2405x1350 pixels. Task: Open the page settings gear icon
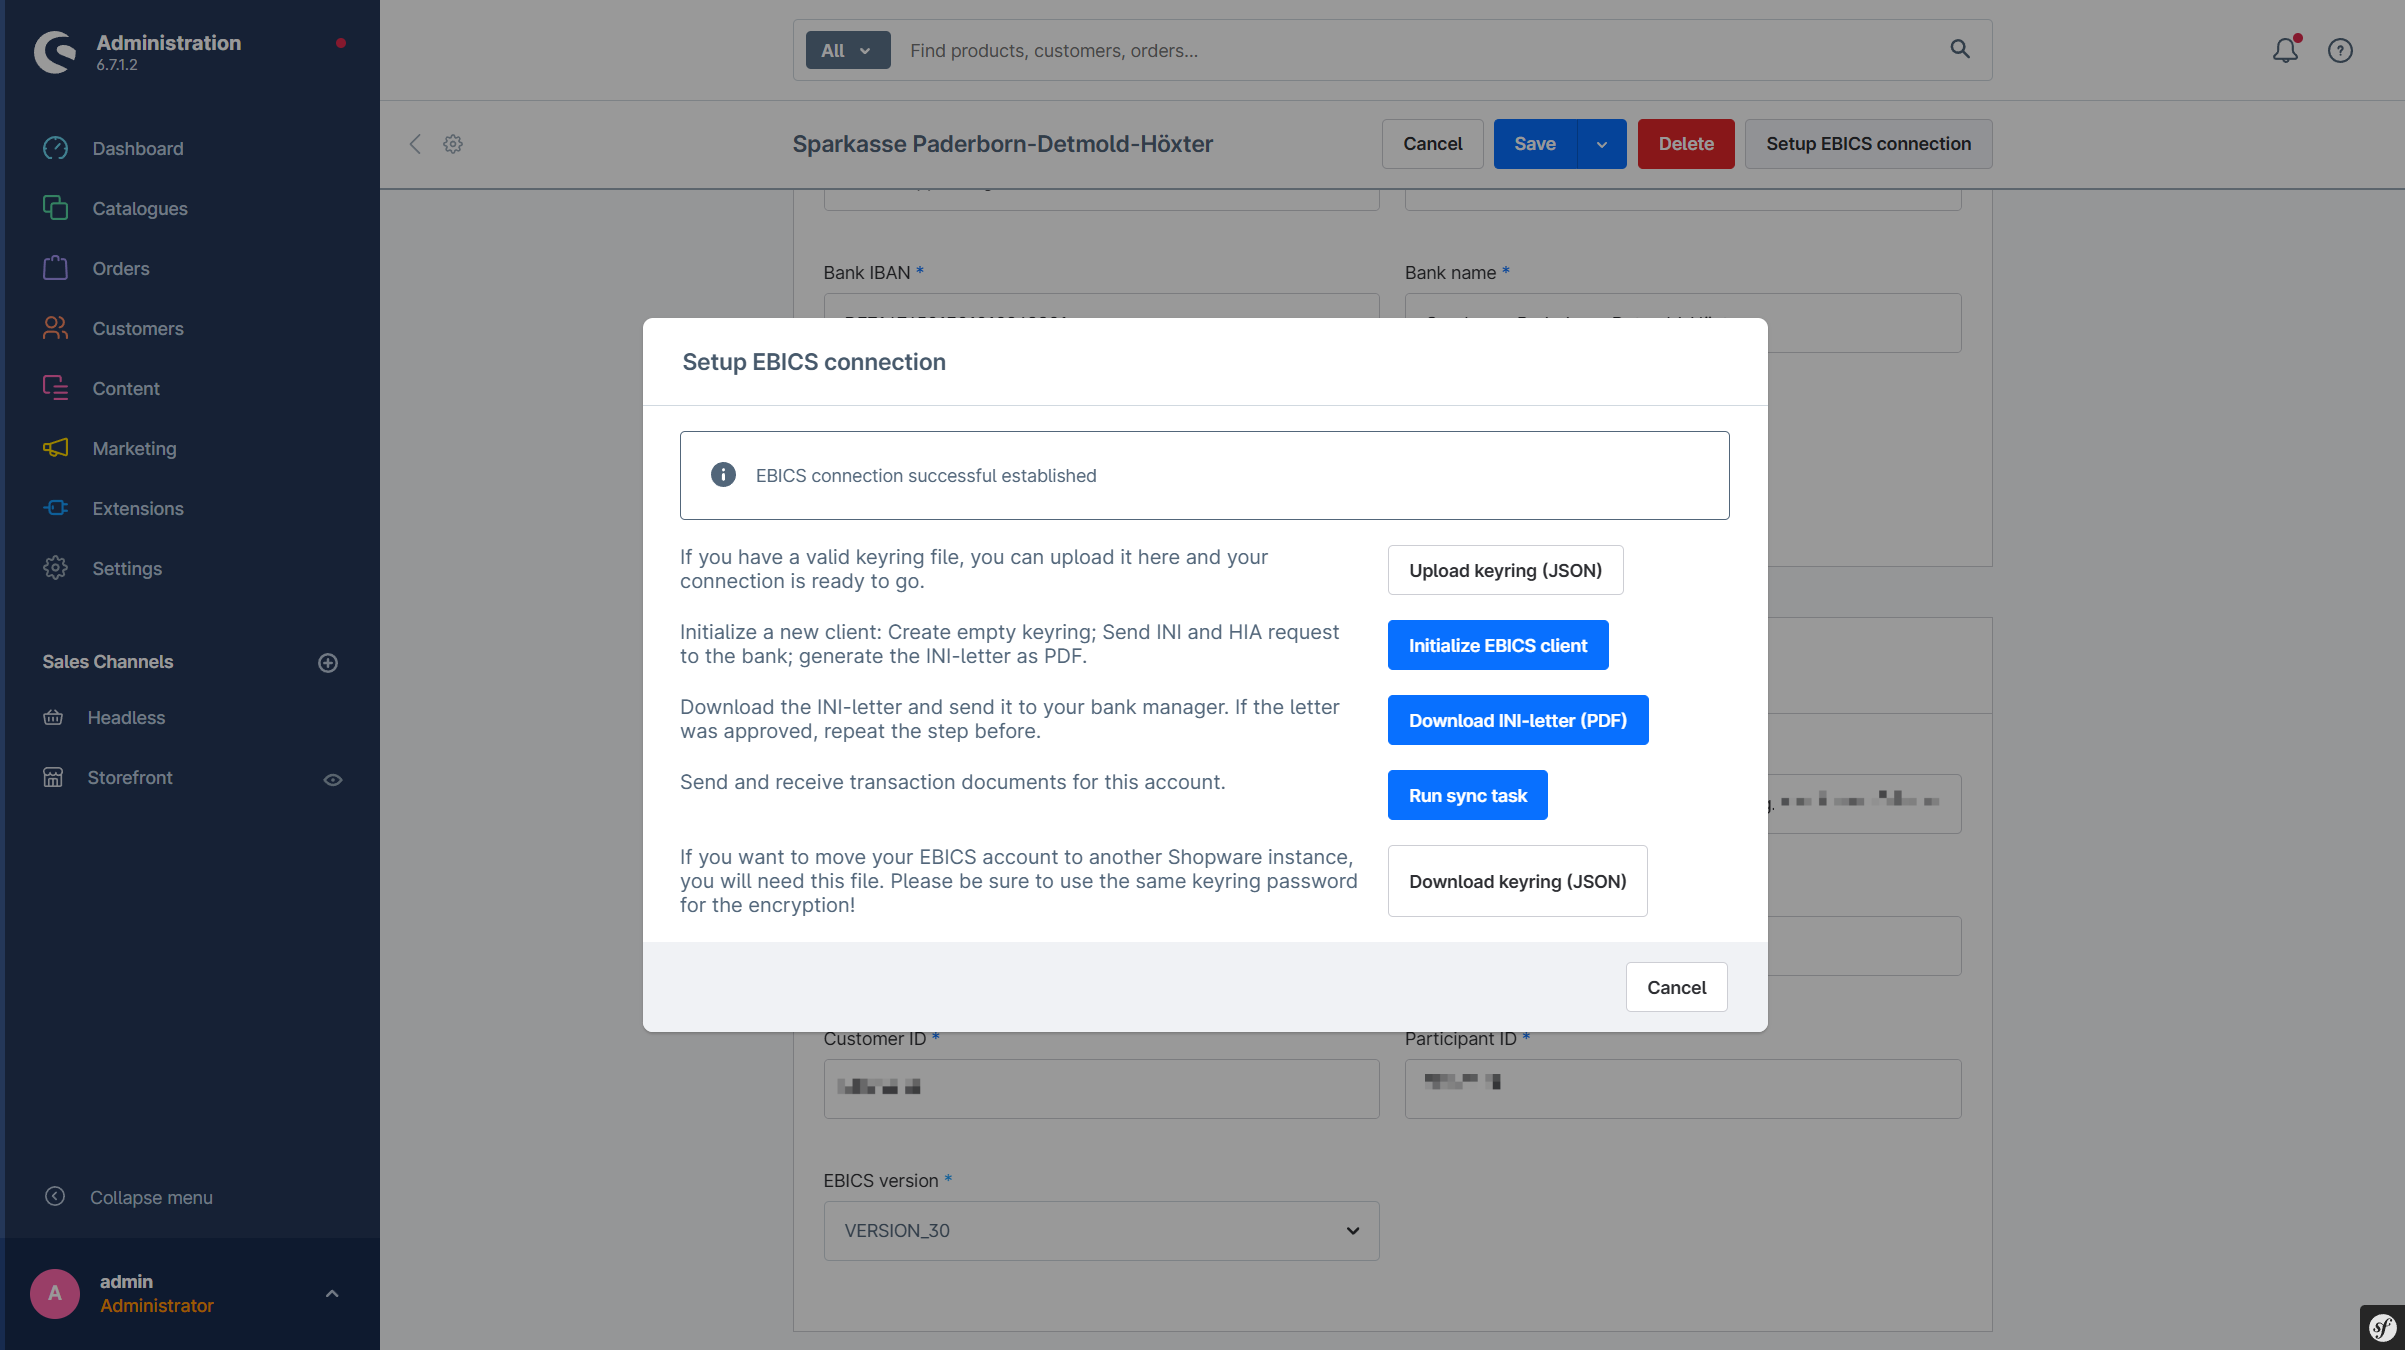point(453,144)
